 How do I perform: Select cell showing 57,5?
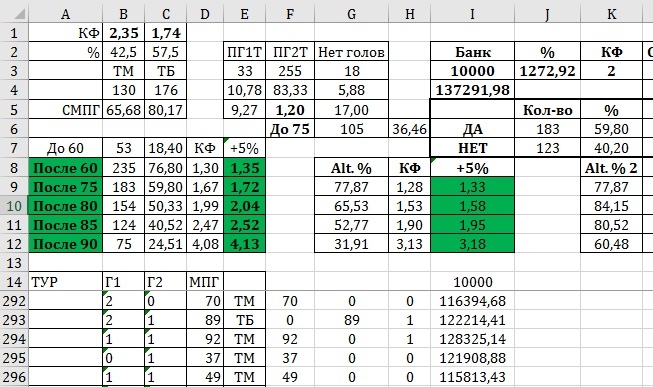click(166, 52)
